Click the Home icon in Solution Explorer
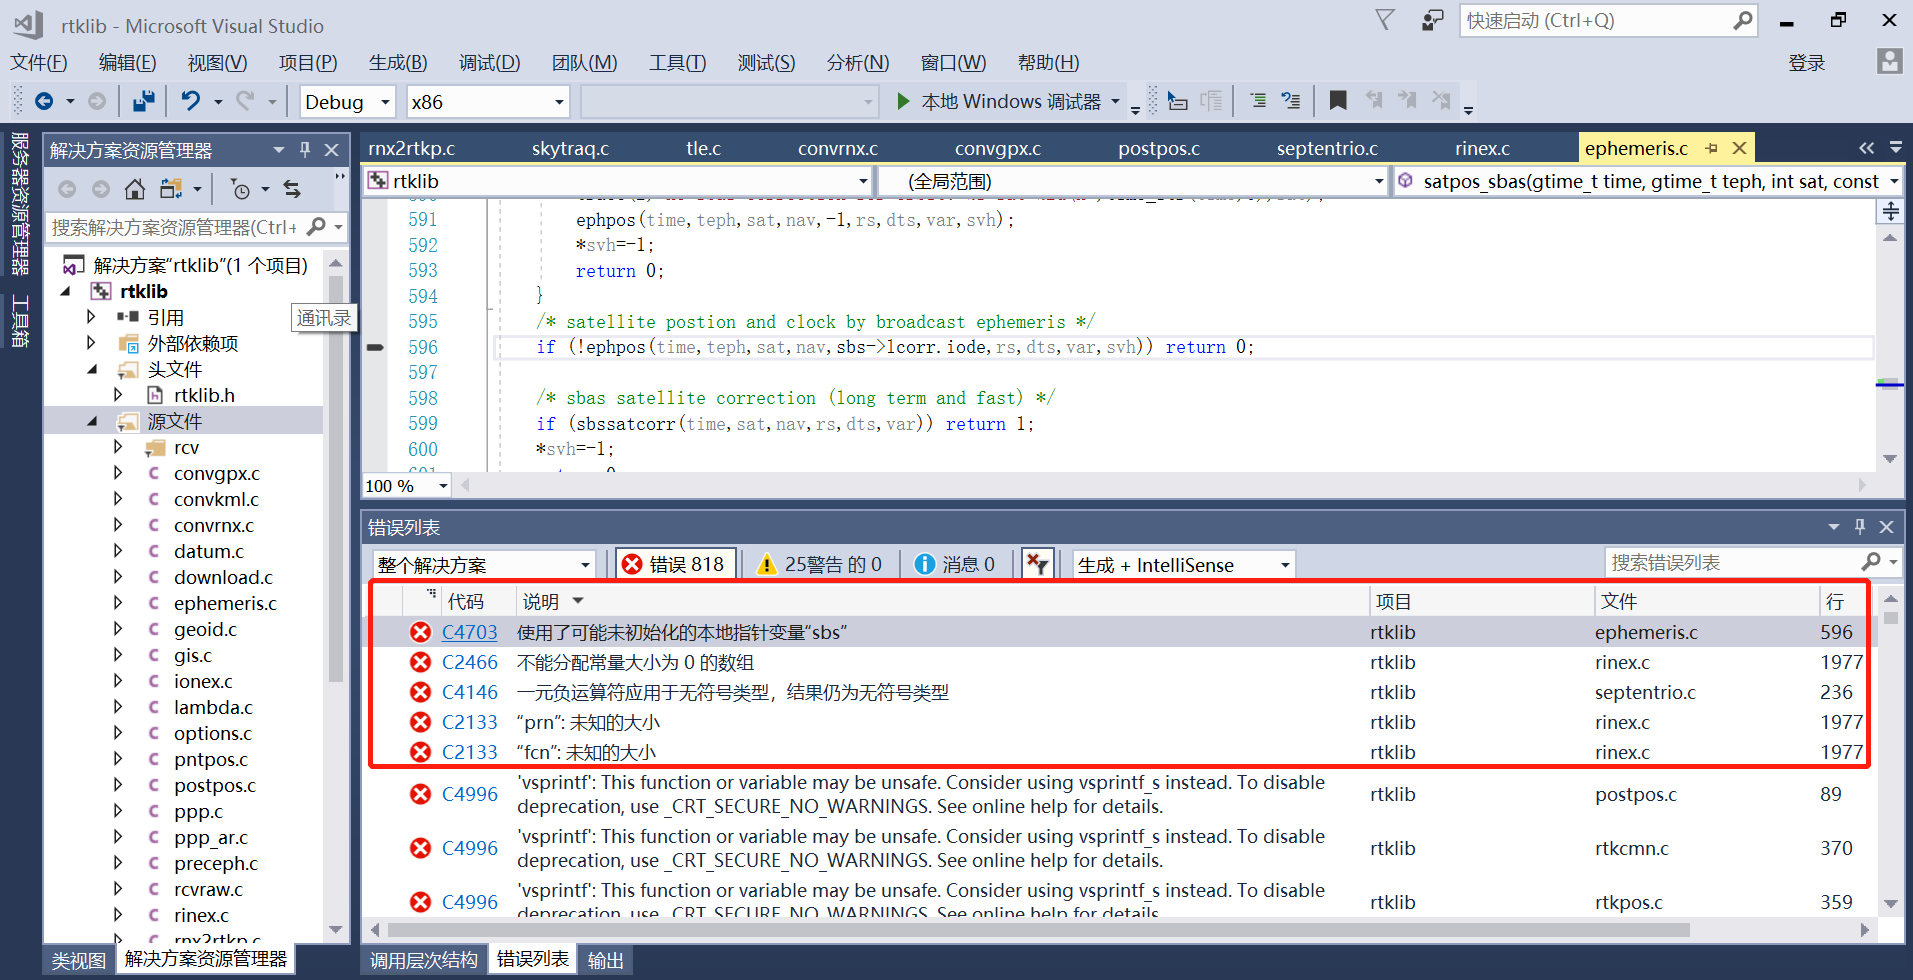The width and height of the screenshot is (1913, 980). 135,188
